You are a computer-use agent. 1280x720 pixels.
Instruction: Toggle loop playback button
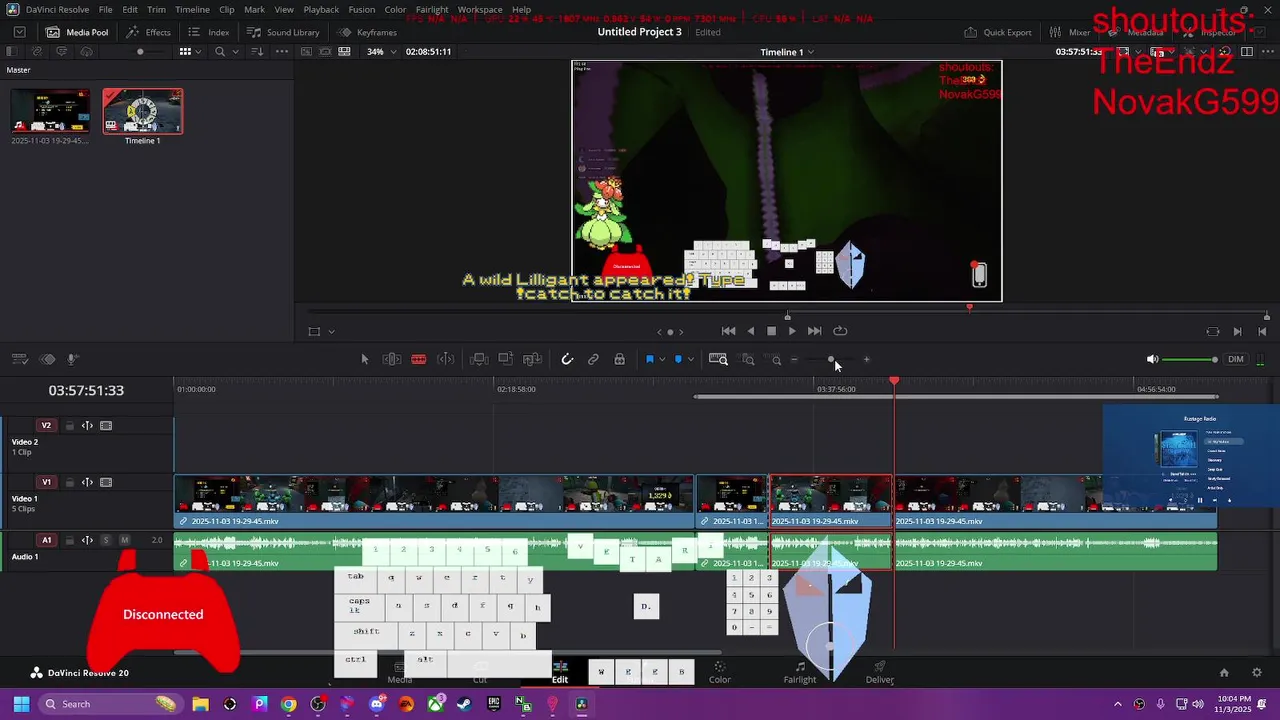coord(840,331)
